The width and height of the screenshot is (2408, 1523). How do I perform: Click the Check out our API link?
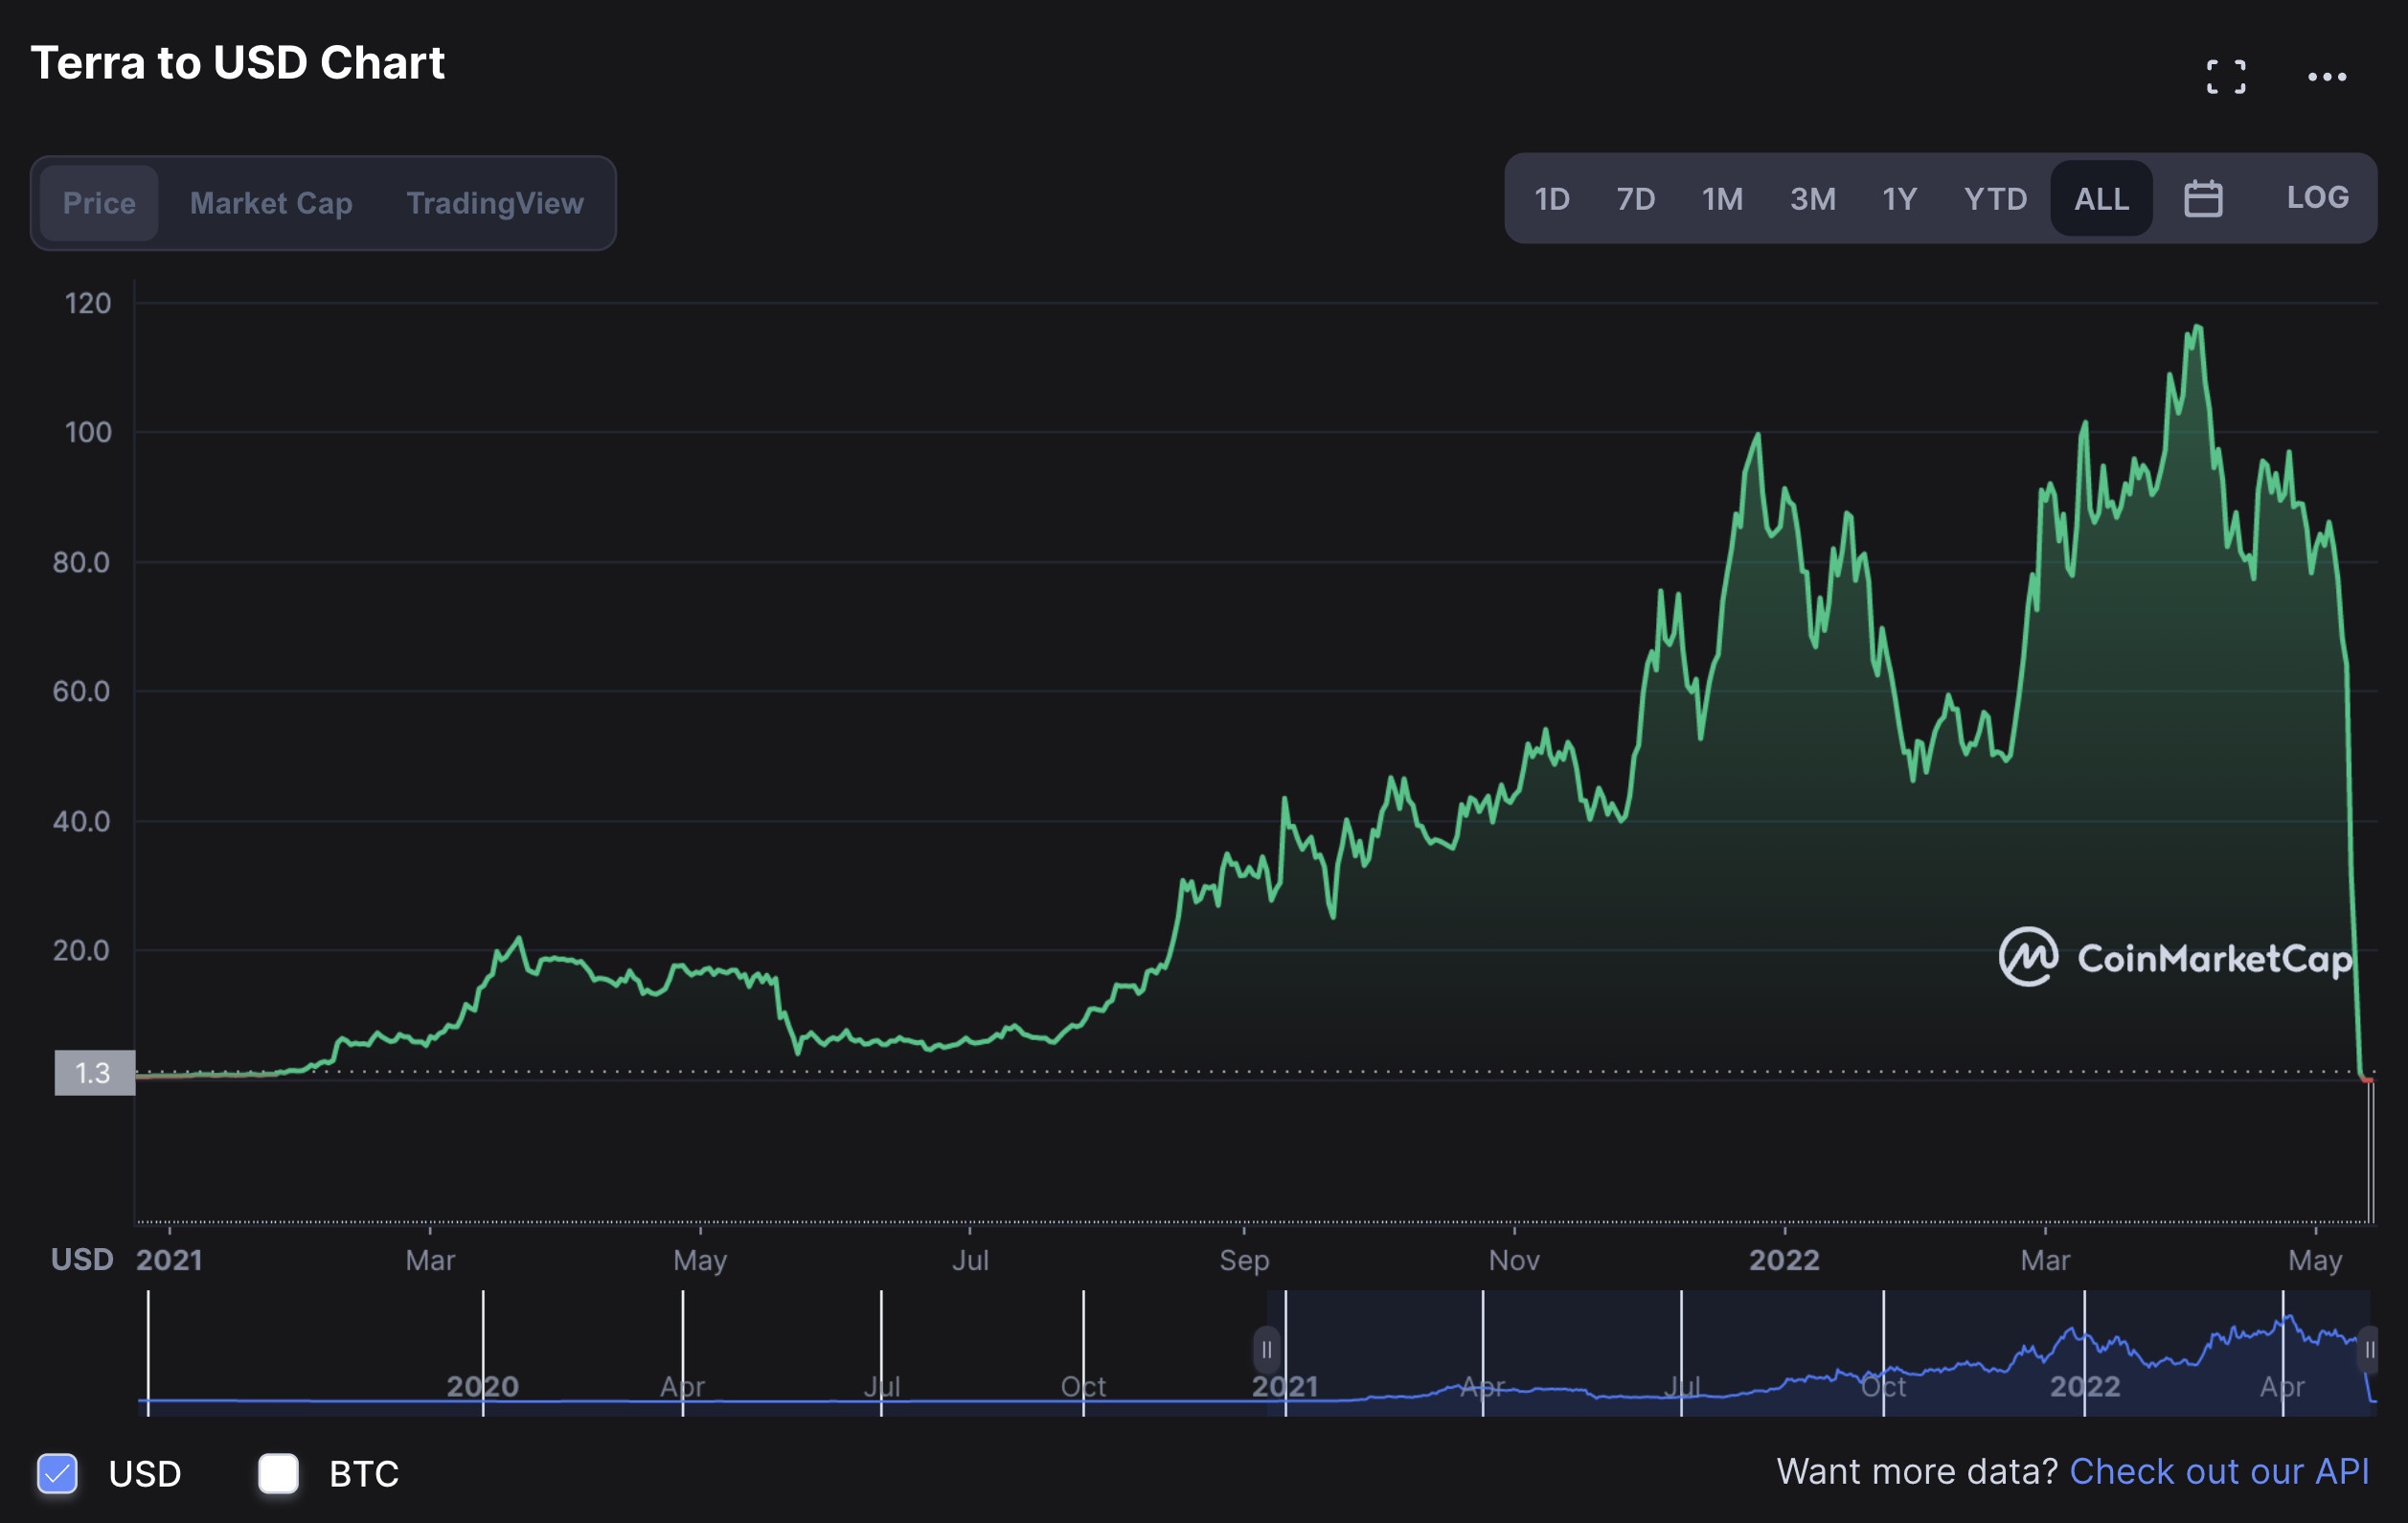(2219, 1471)
